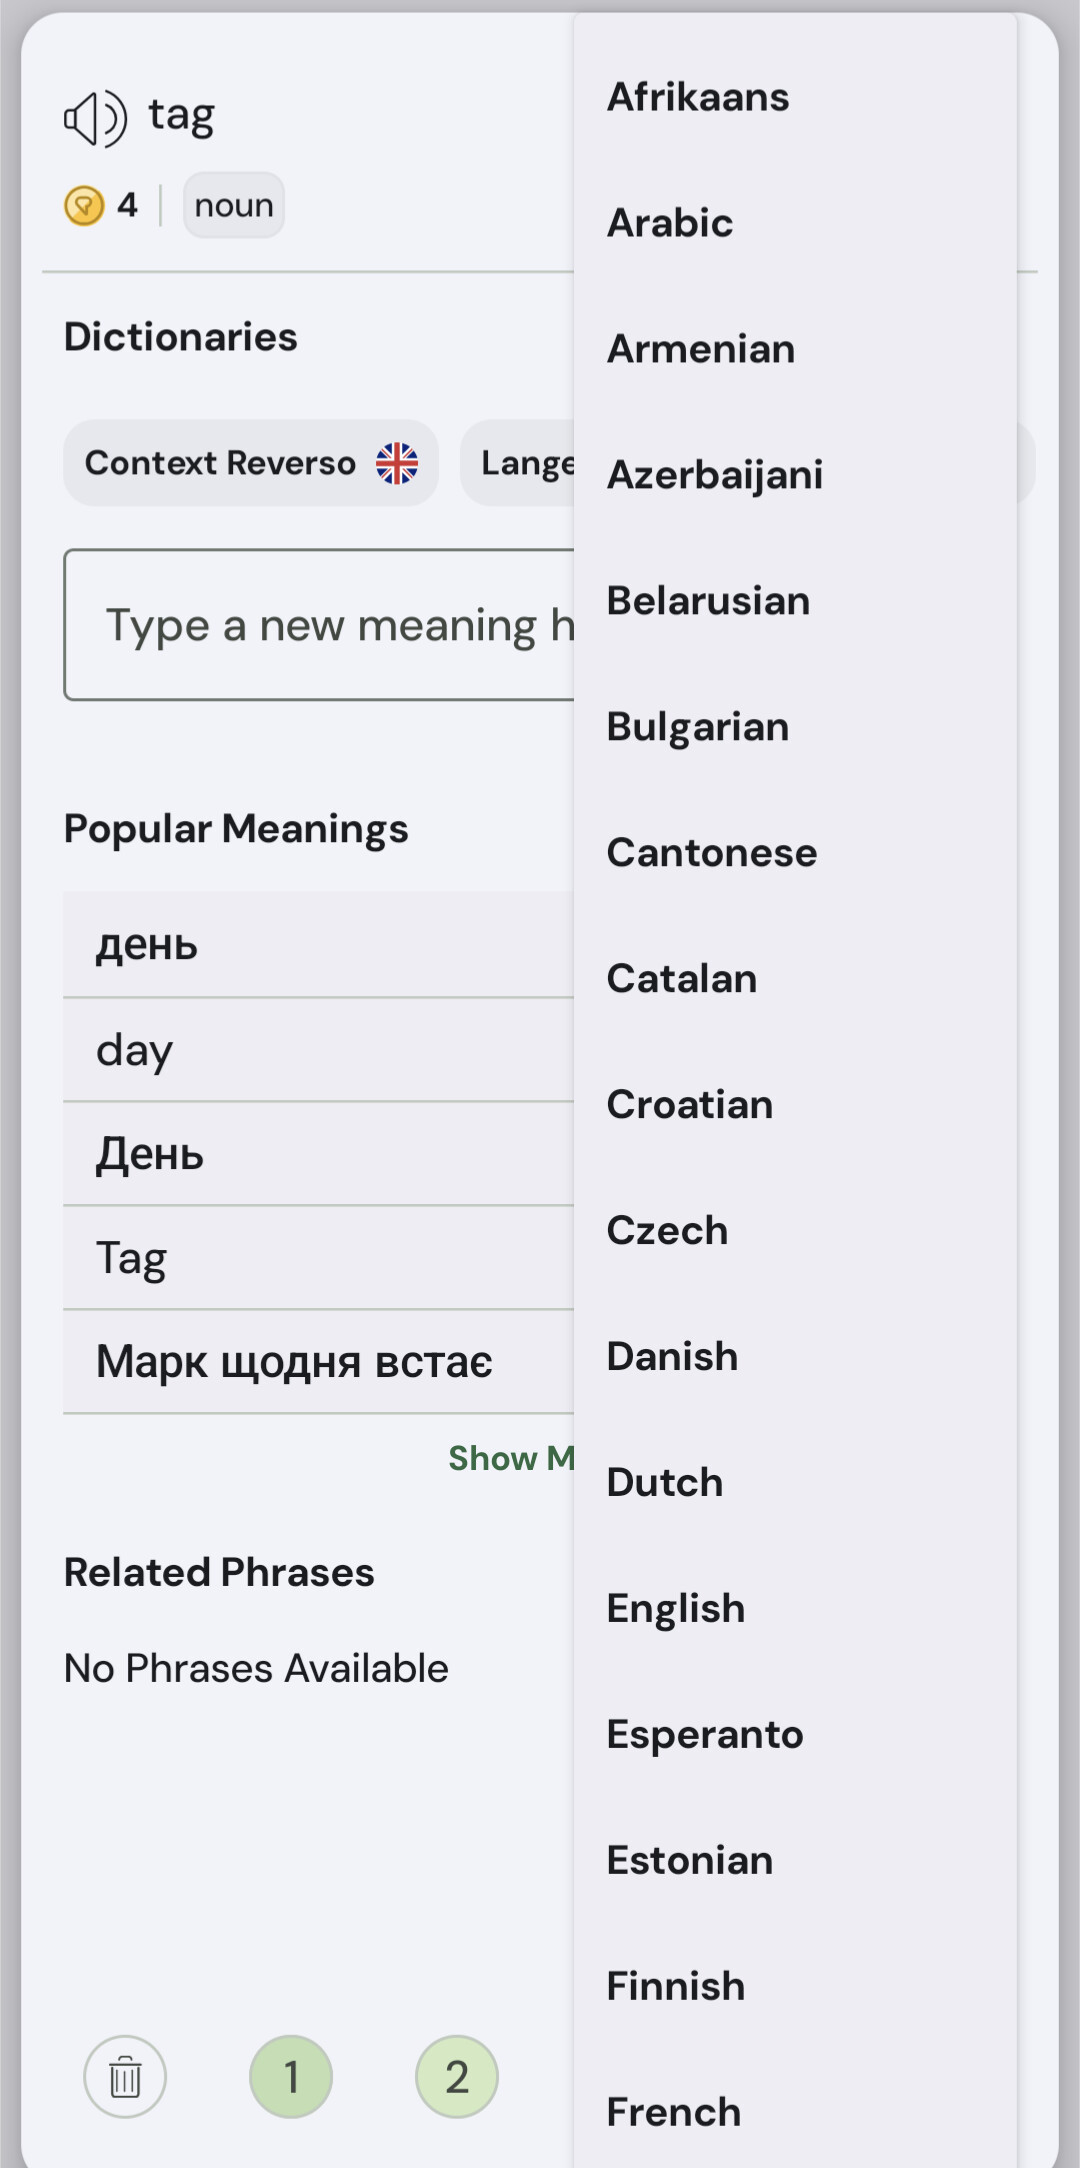The height and width of the screenshot is (2168, 1080).
Task: Click the 'Type a new meaning' field
Action: pos(320,625)
